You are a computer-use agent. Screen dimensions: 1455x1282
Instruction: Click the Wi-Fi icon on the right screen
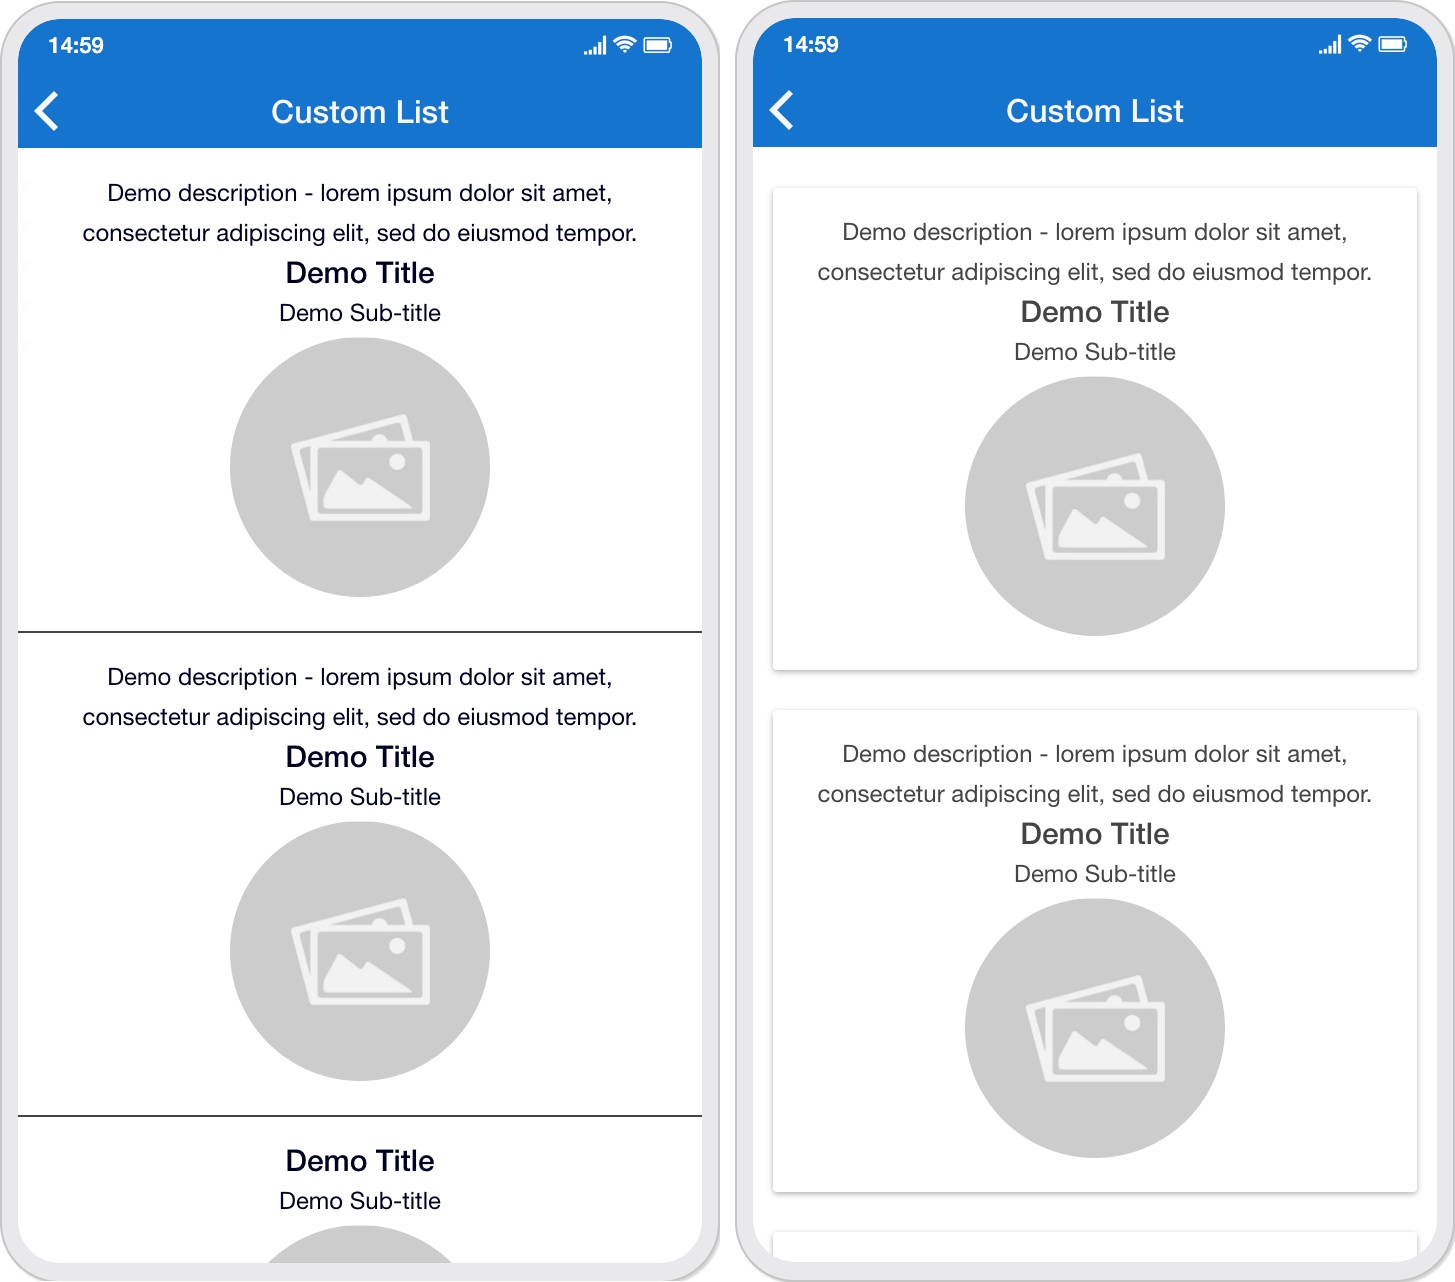[1358, 45]
